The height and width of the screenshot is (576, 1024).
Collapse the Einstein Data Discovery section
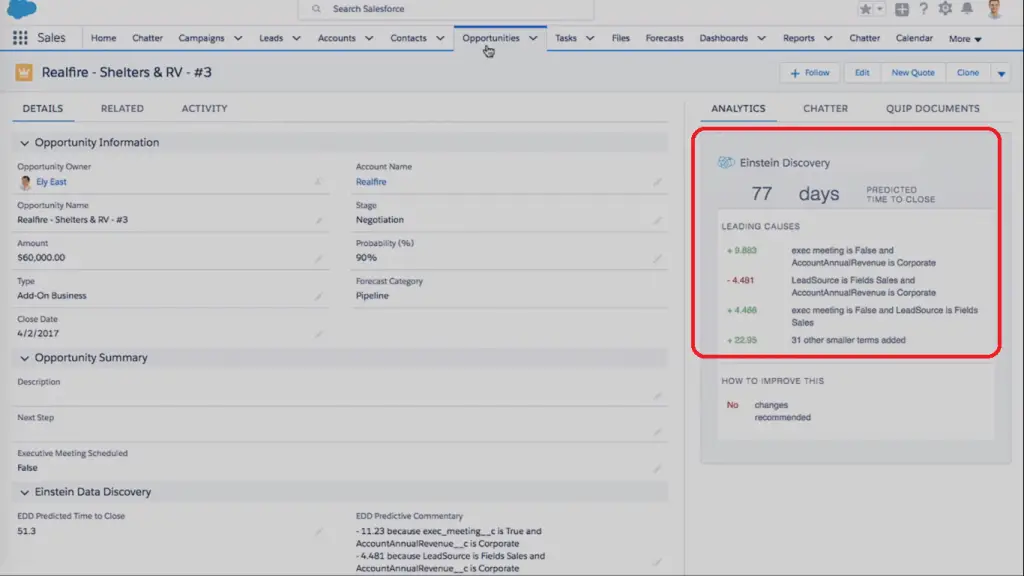coord(24,492)
